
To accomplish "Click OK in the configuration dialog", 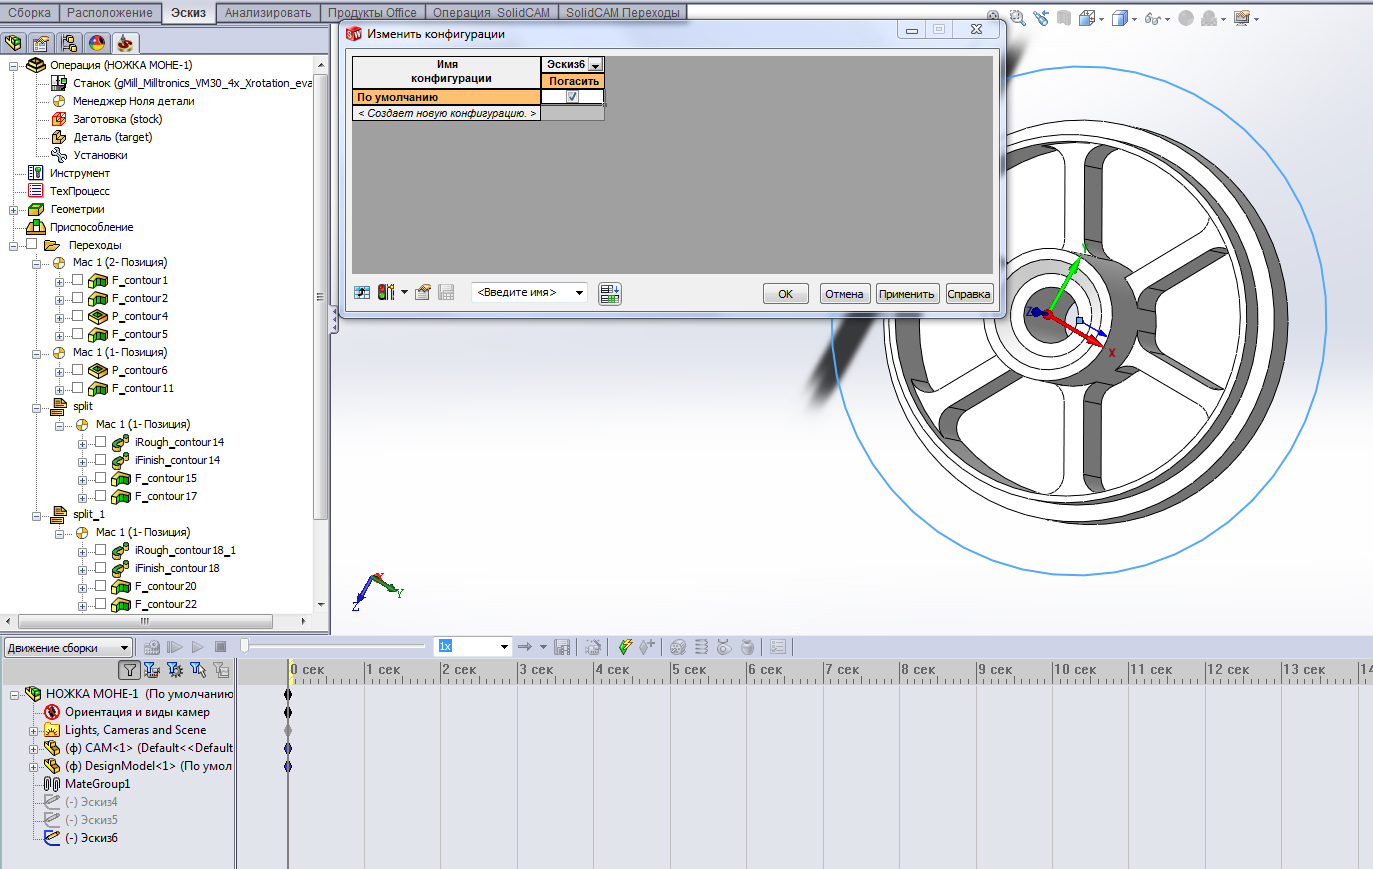I will pyautogui.click(x=785, y=294).
